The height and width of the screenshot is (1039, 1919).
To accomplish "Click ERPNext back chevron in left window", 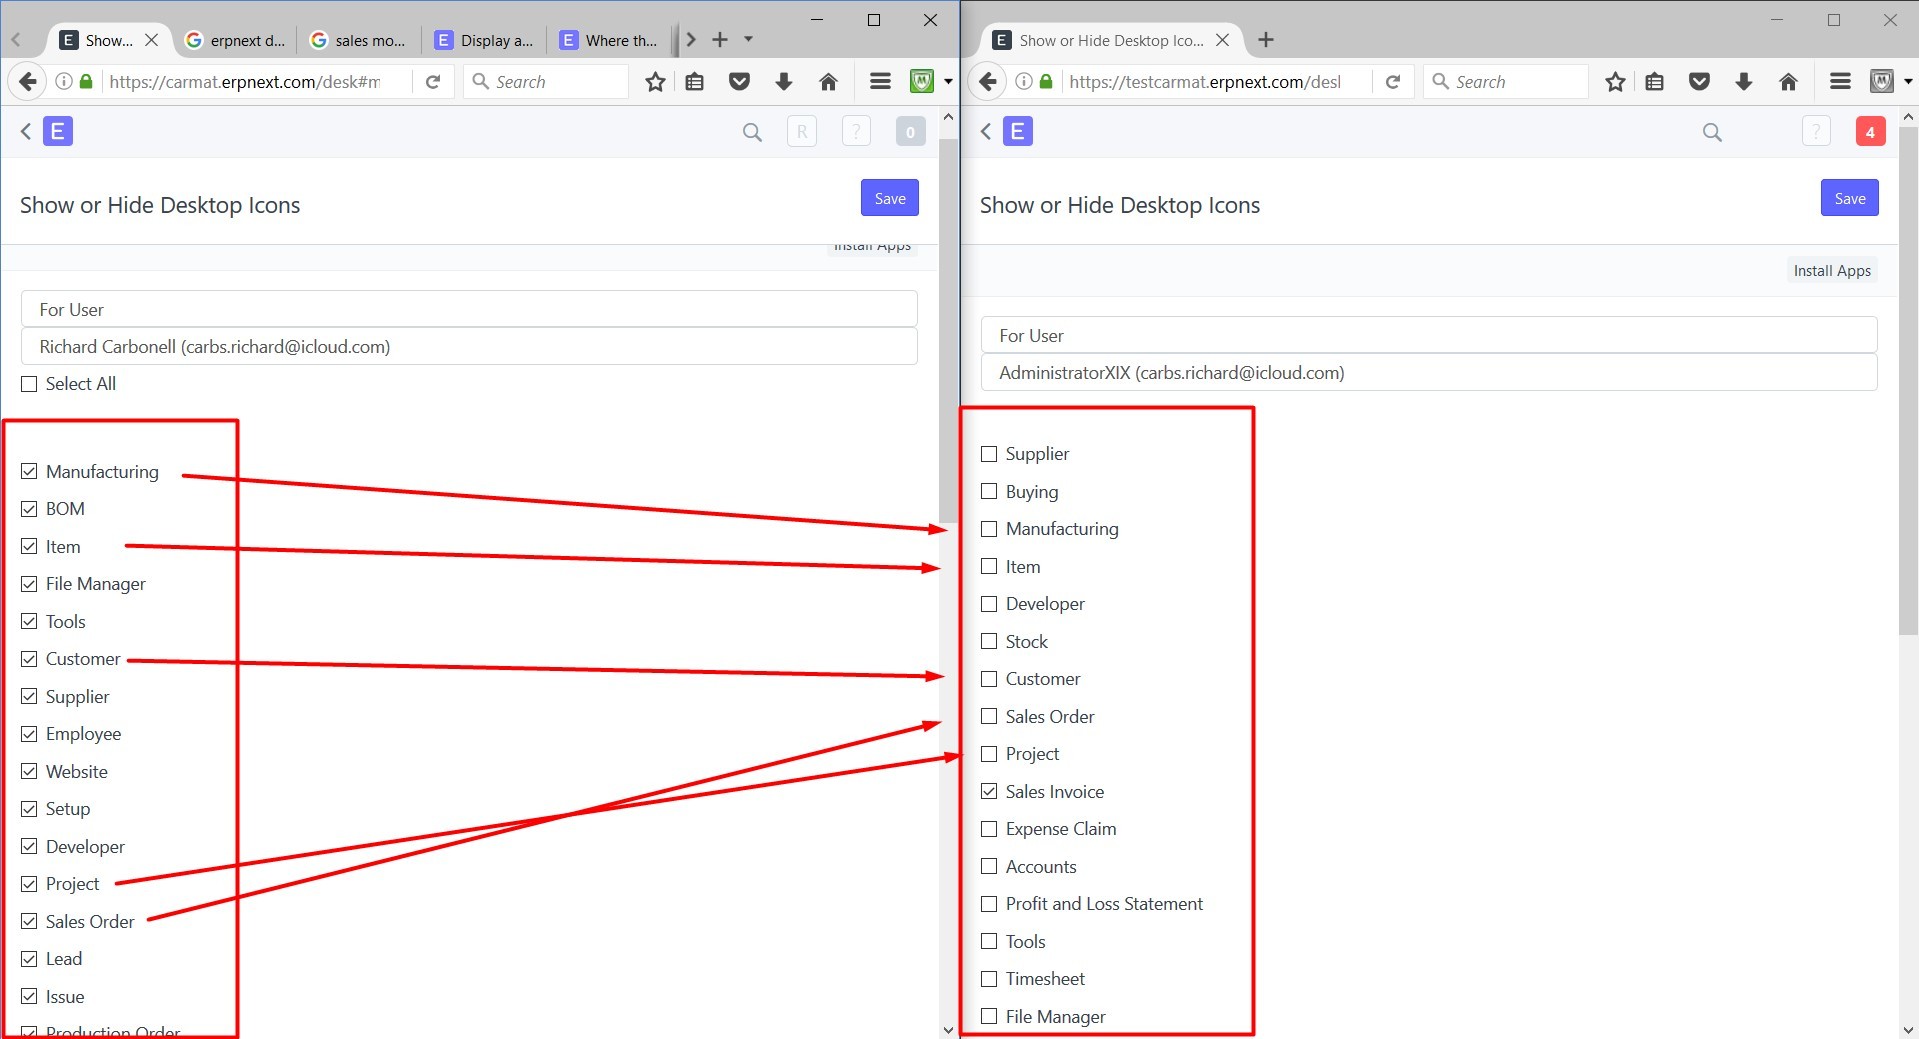I will point(26,131).
